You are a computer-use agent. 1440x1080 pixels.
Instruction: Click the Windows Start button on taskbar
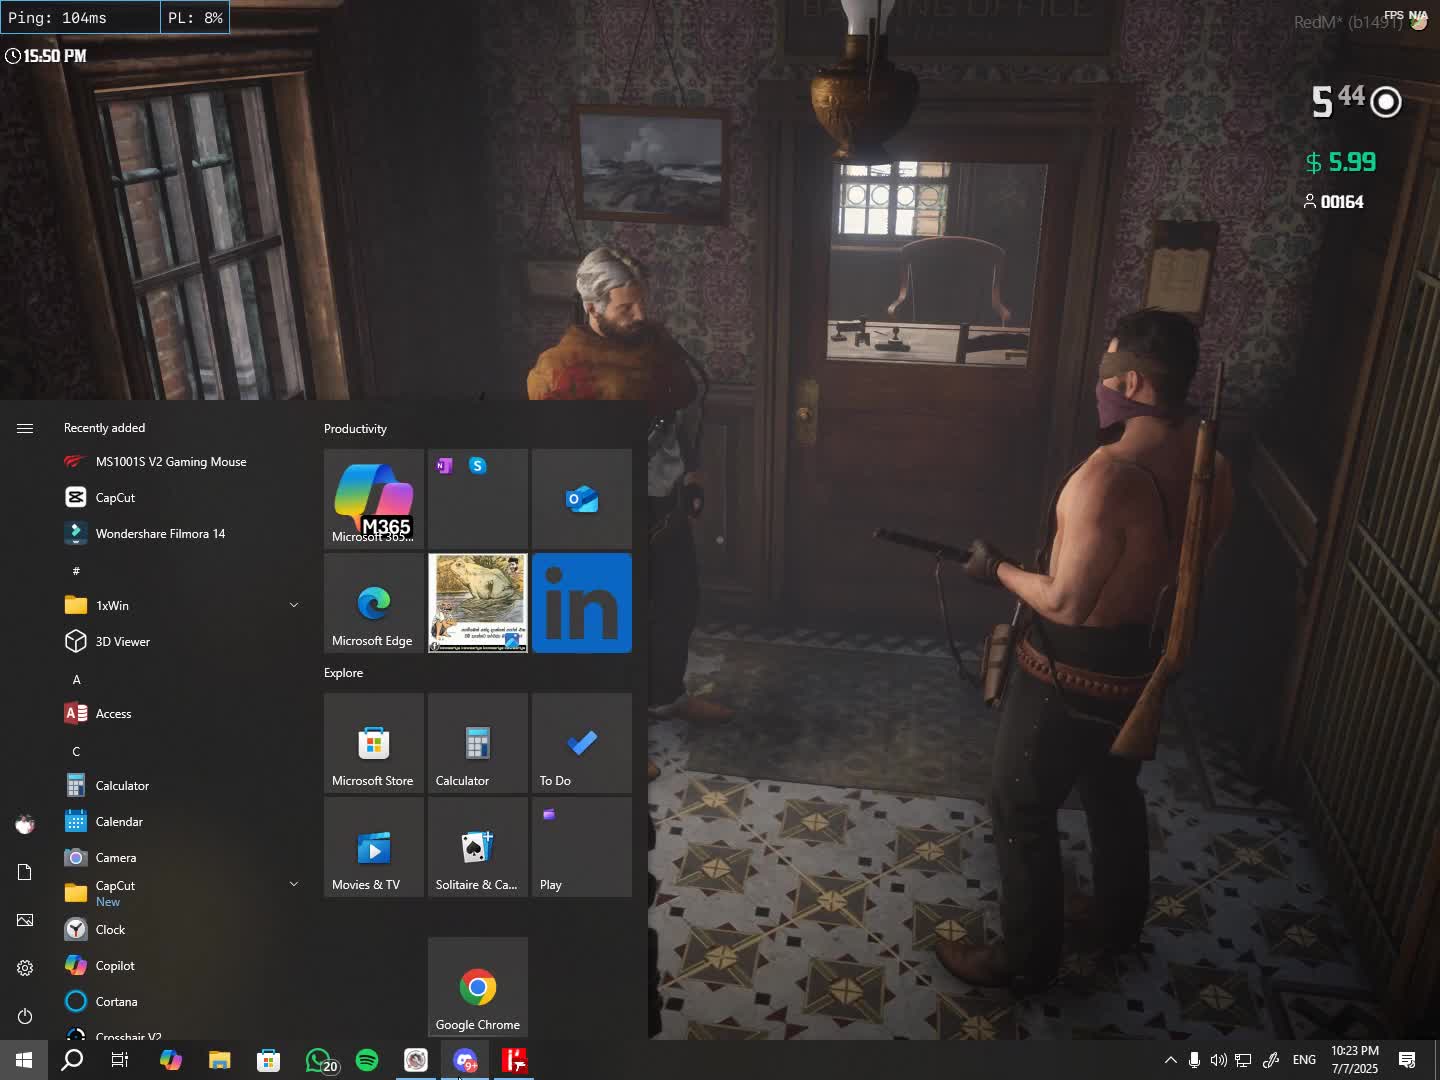pos(24,1060)
